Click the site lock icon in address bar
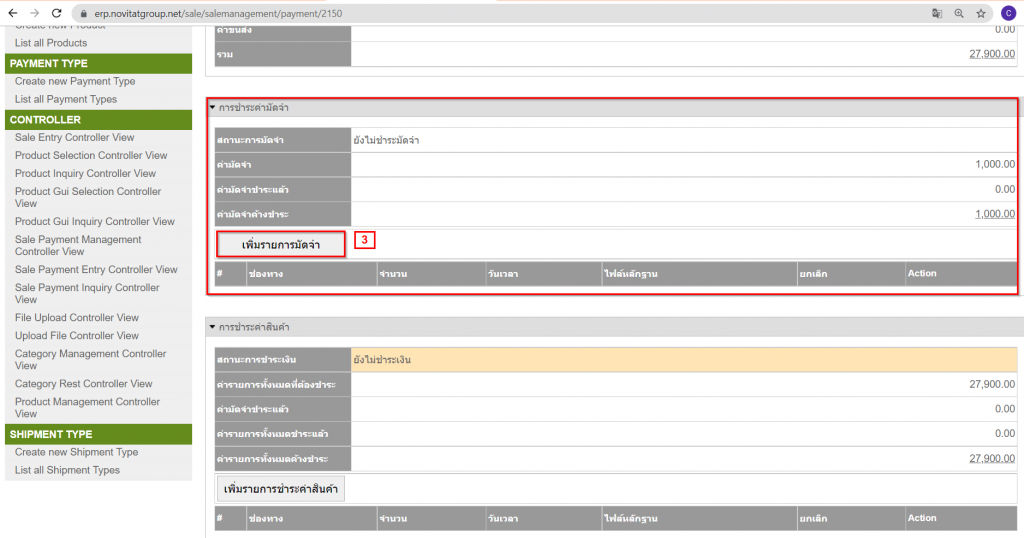This screenshot has height=538, width=1024. (86, 14)
